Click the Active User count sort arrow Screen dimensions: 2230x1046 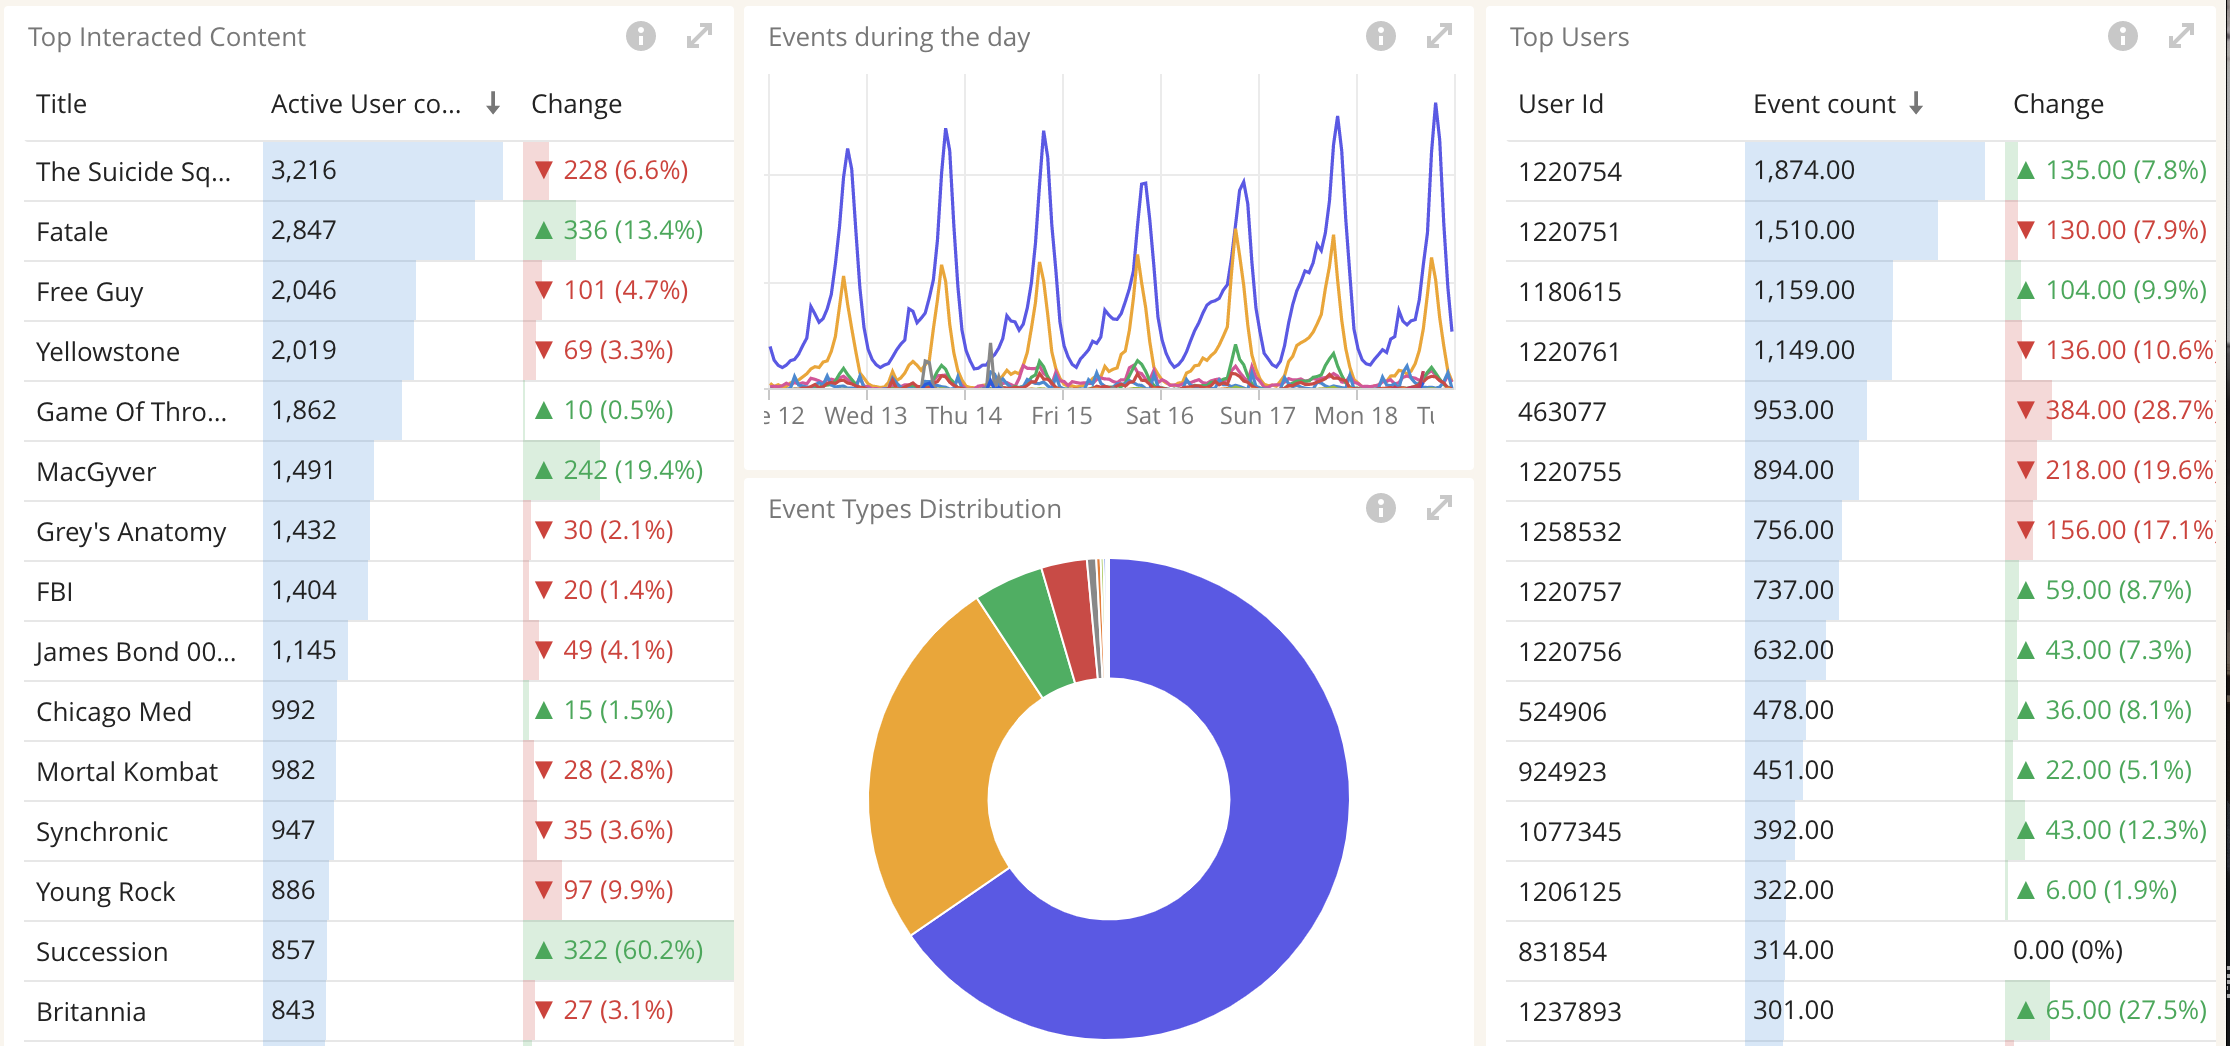[x=493, y=103]
